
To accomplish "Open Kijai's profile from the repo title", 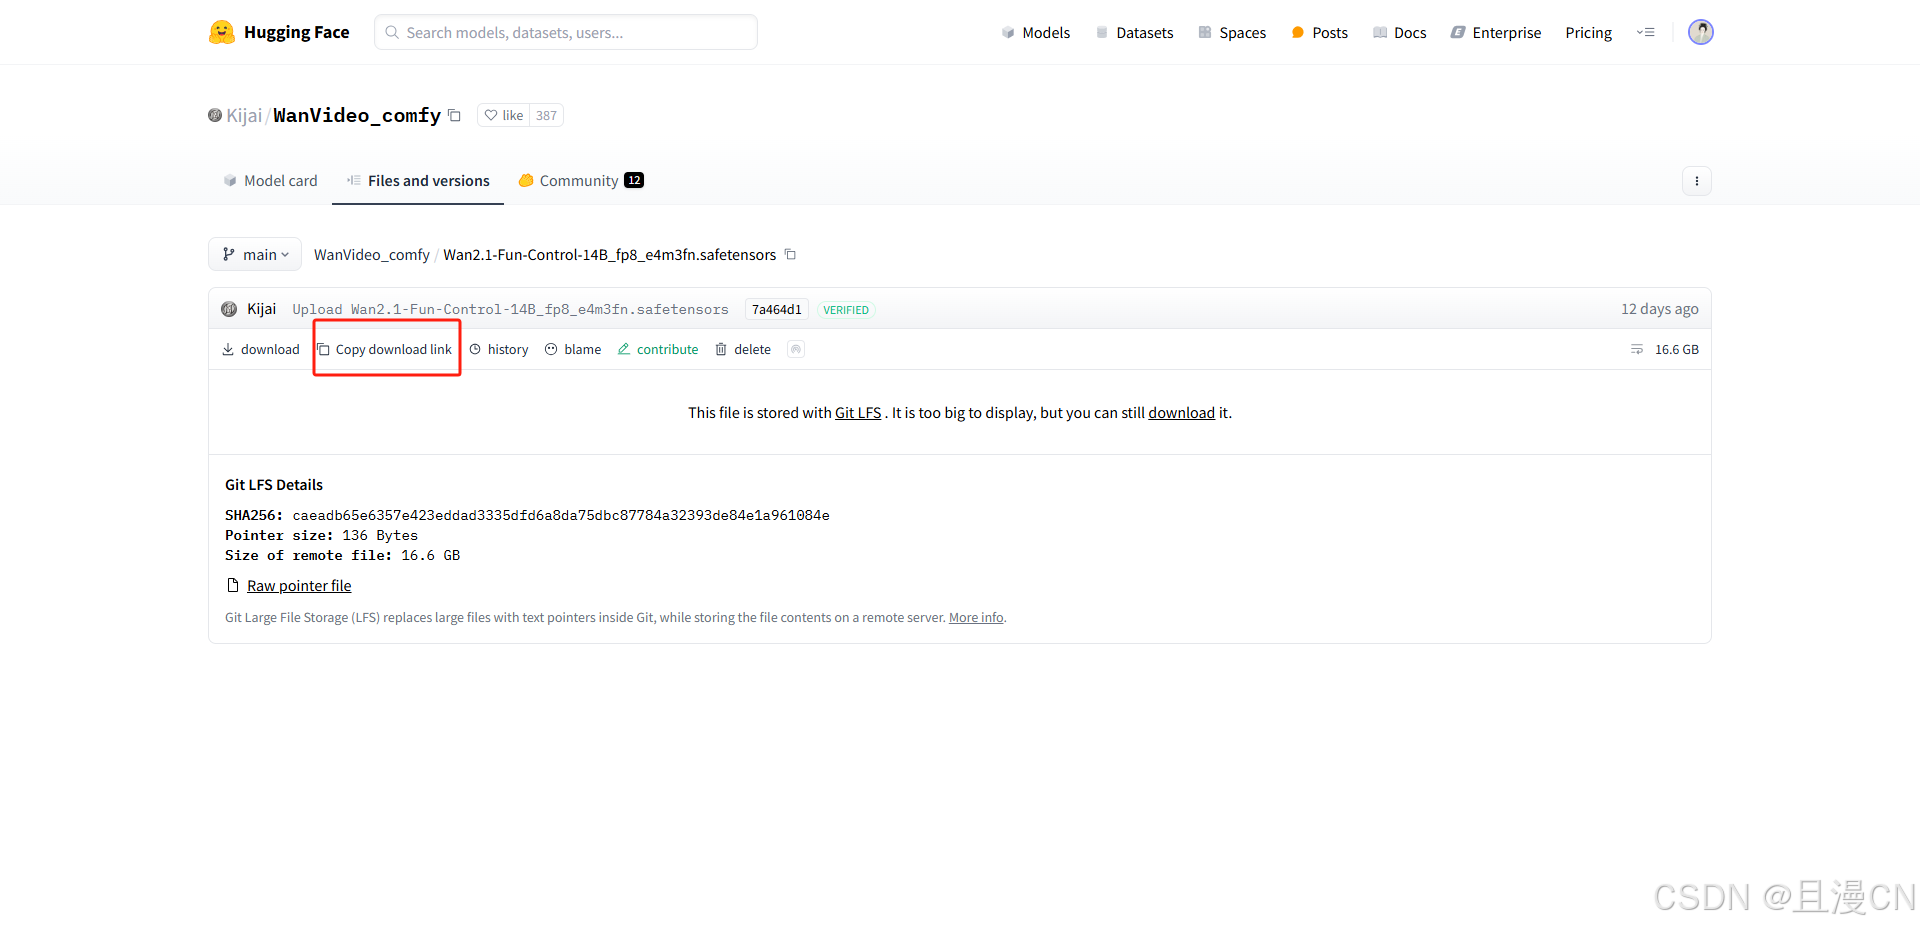I will point(244,115).
